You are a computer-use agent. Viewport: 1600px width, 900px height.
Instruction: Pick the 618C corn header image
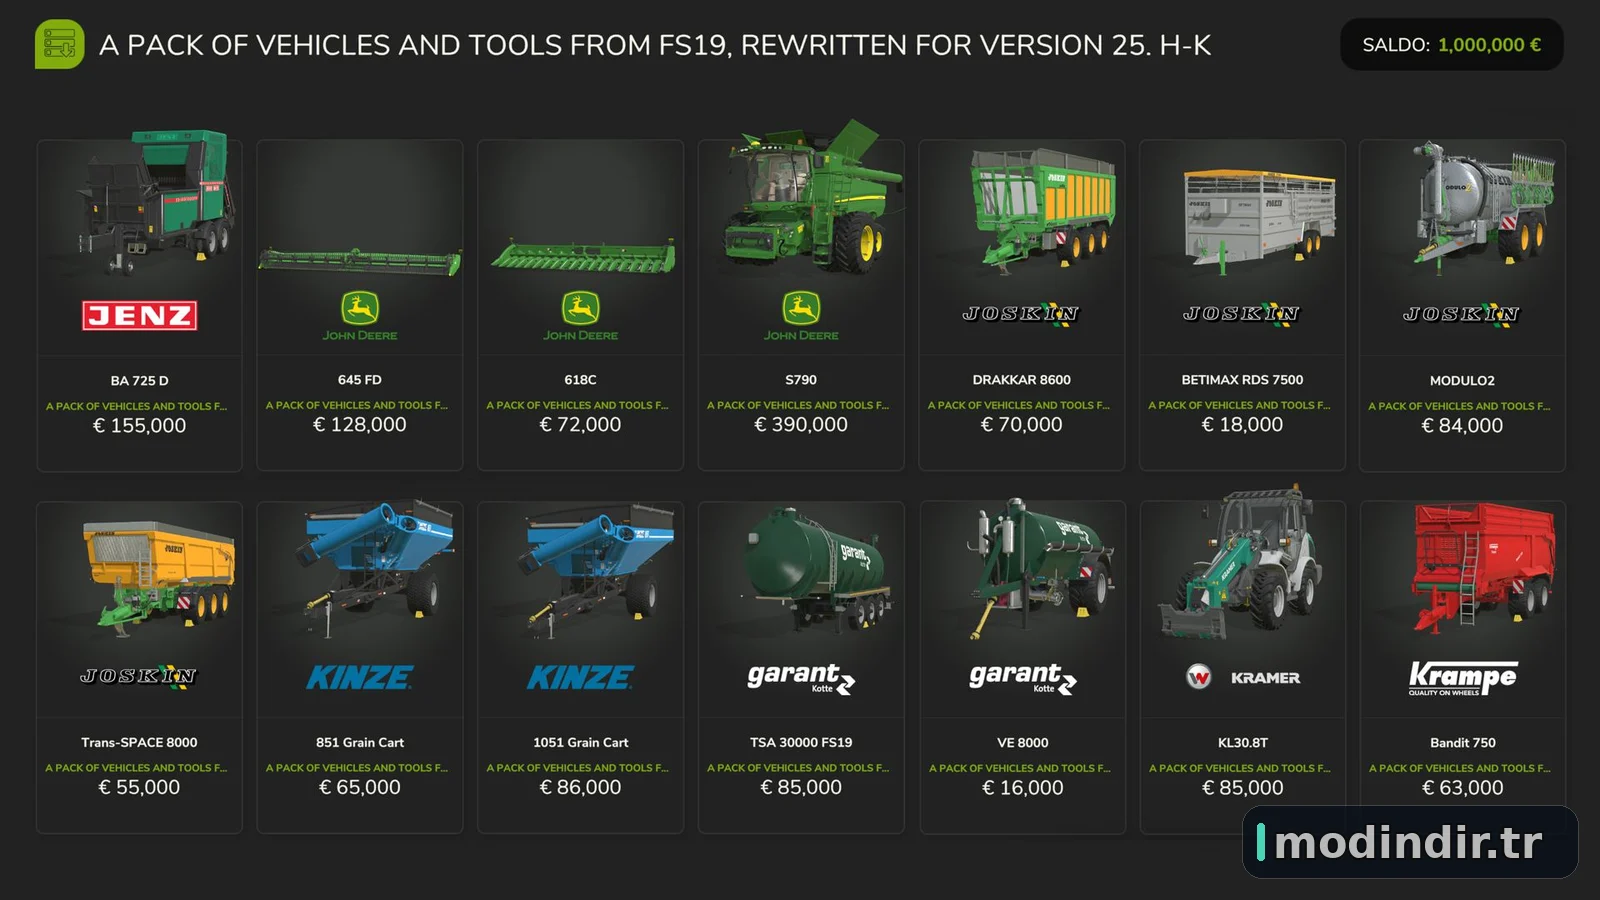(x=582, y=256)
